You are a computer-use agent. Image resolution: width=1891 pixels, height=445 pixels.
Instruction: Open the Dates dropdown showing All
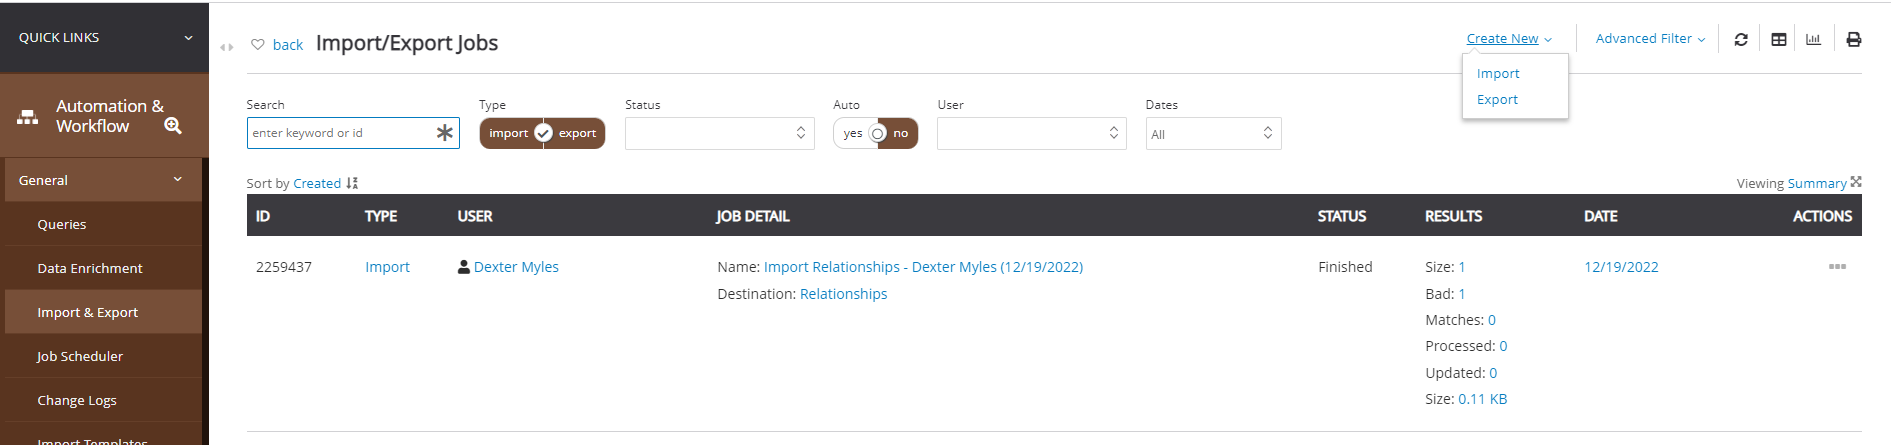[x=1213, y=133]
